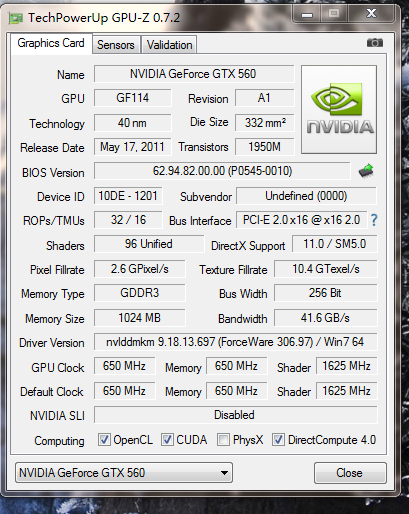The image size is (409, 514).
Task: Click the GPU Clock row Shader 1625 MHz field
Action: tap(347, 366)
